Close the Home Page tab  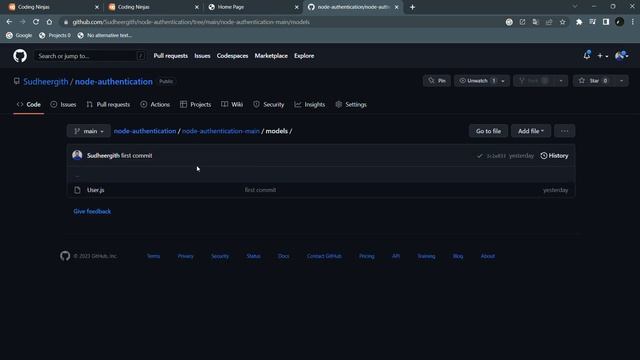pos(296,7)
